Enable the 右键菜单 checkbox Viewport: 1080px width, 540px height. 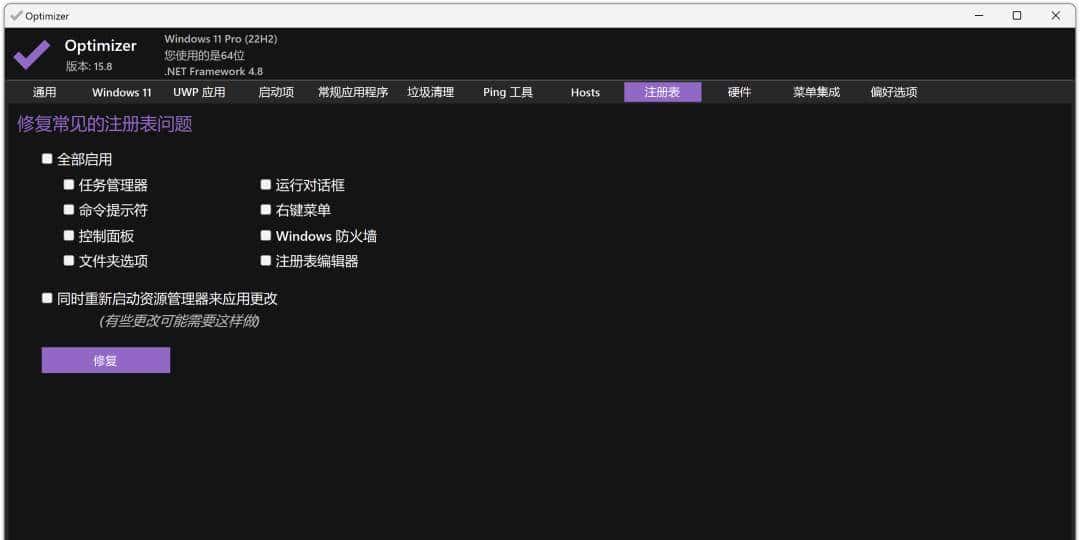(266, 210)
